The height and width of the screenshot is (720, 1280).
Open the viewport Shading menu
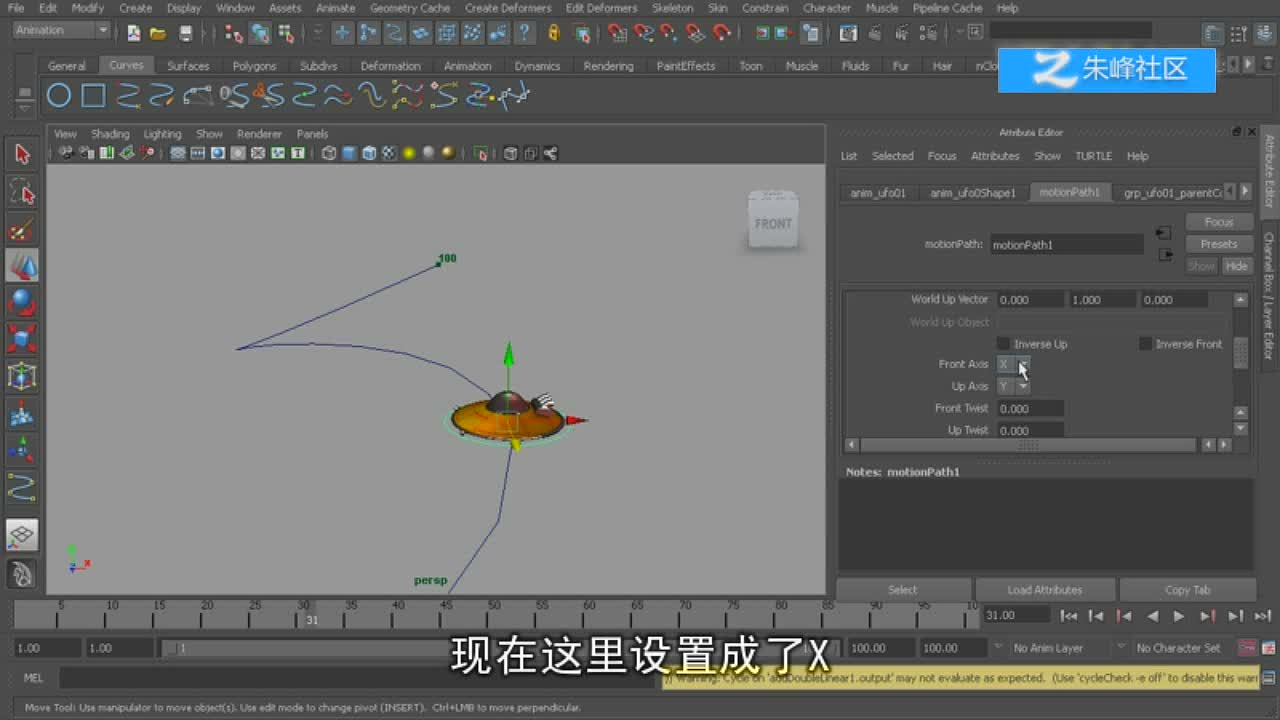click(110, 134)
